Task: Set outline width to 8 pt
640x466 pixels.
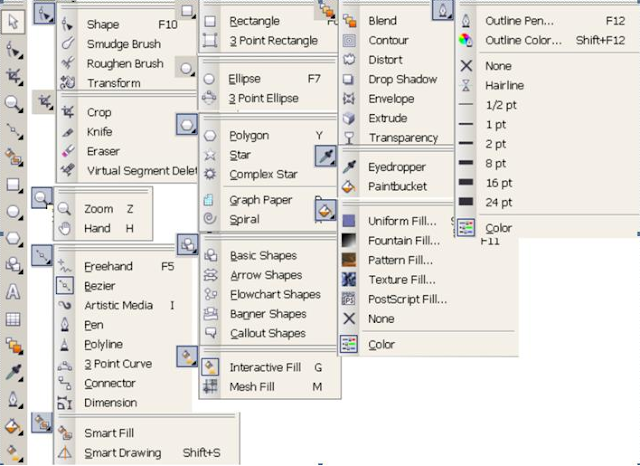Action: (x=496, y=164)
